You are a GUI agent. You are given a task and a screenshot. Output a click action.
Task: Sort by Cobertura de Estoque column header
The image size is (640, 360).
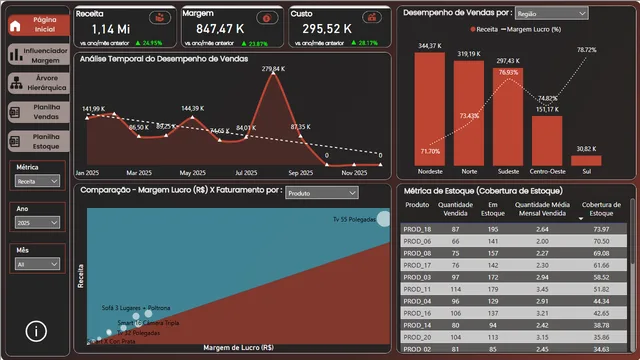(601, 209)
